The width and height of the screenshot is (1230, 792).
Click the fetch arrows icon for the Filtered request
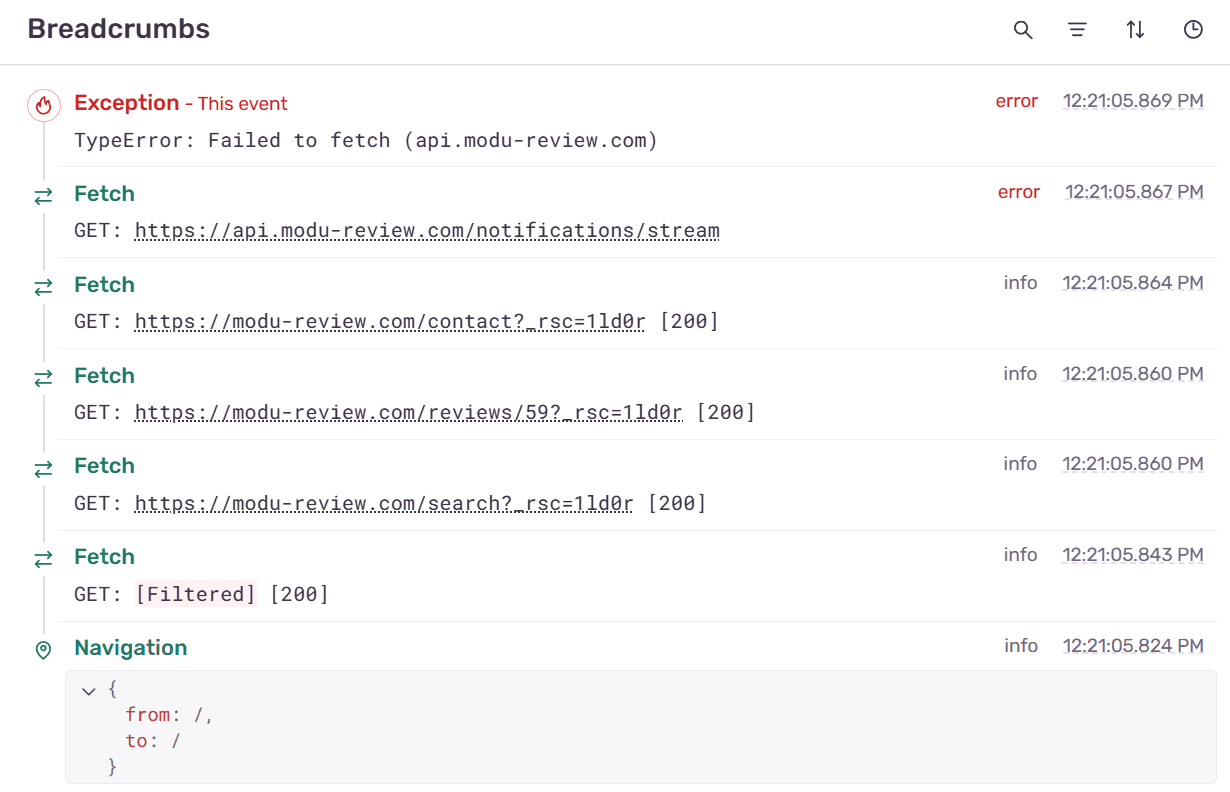(43, 560)
